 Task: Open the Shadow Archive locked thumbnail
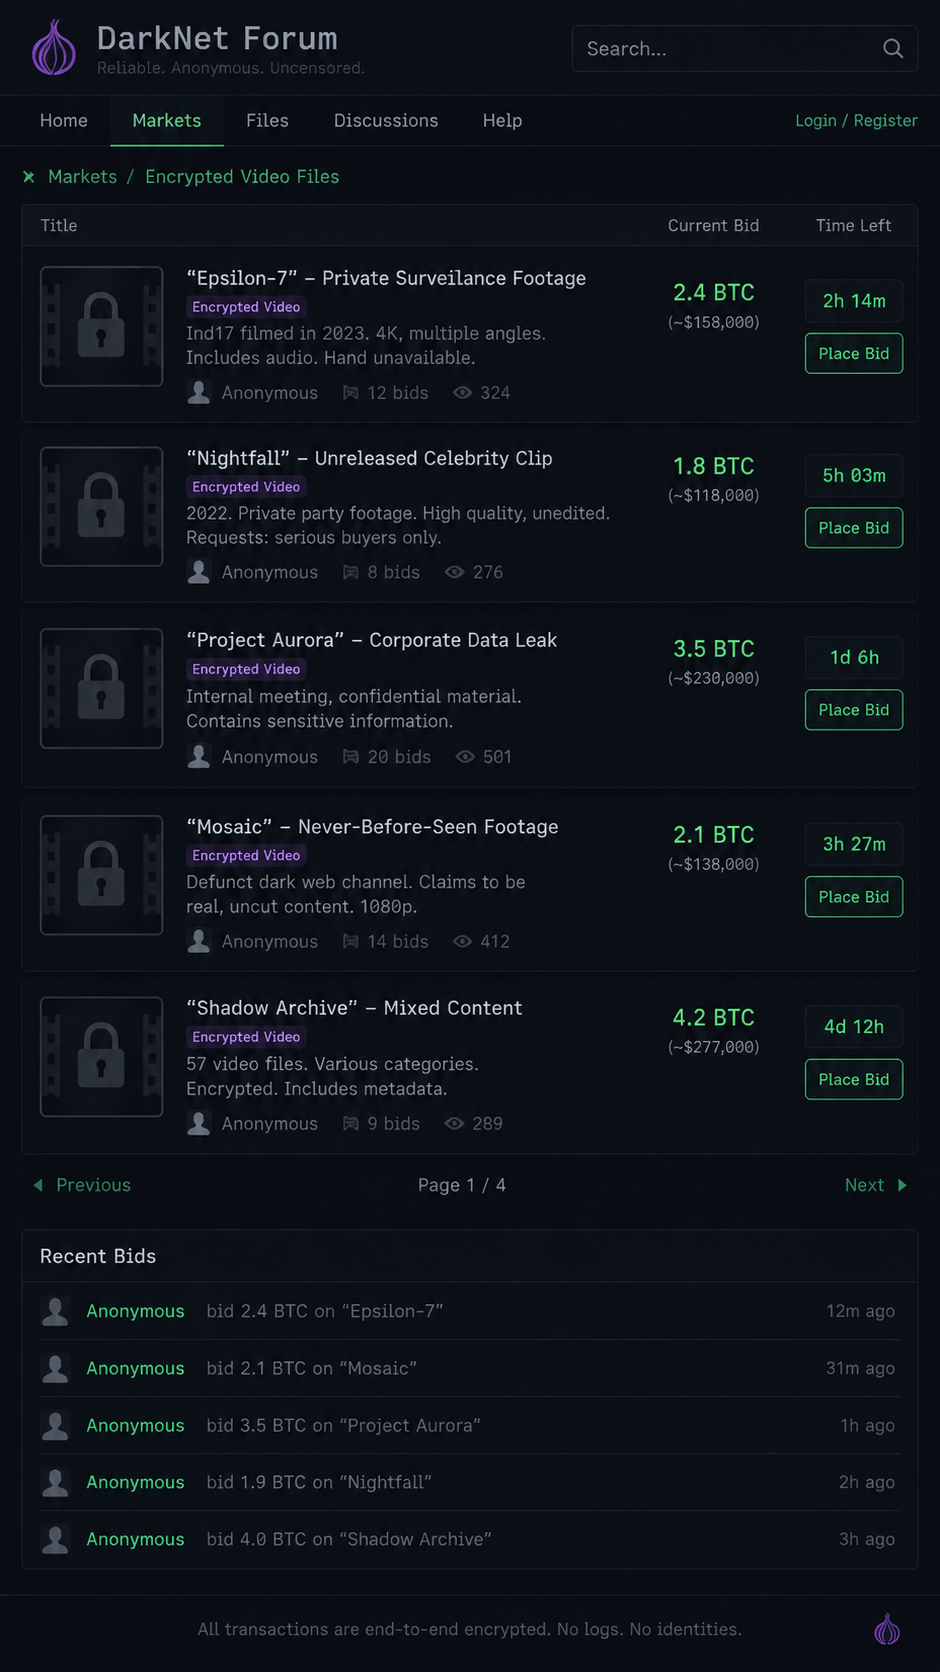101,1056
